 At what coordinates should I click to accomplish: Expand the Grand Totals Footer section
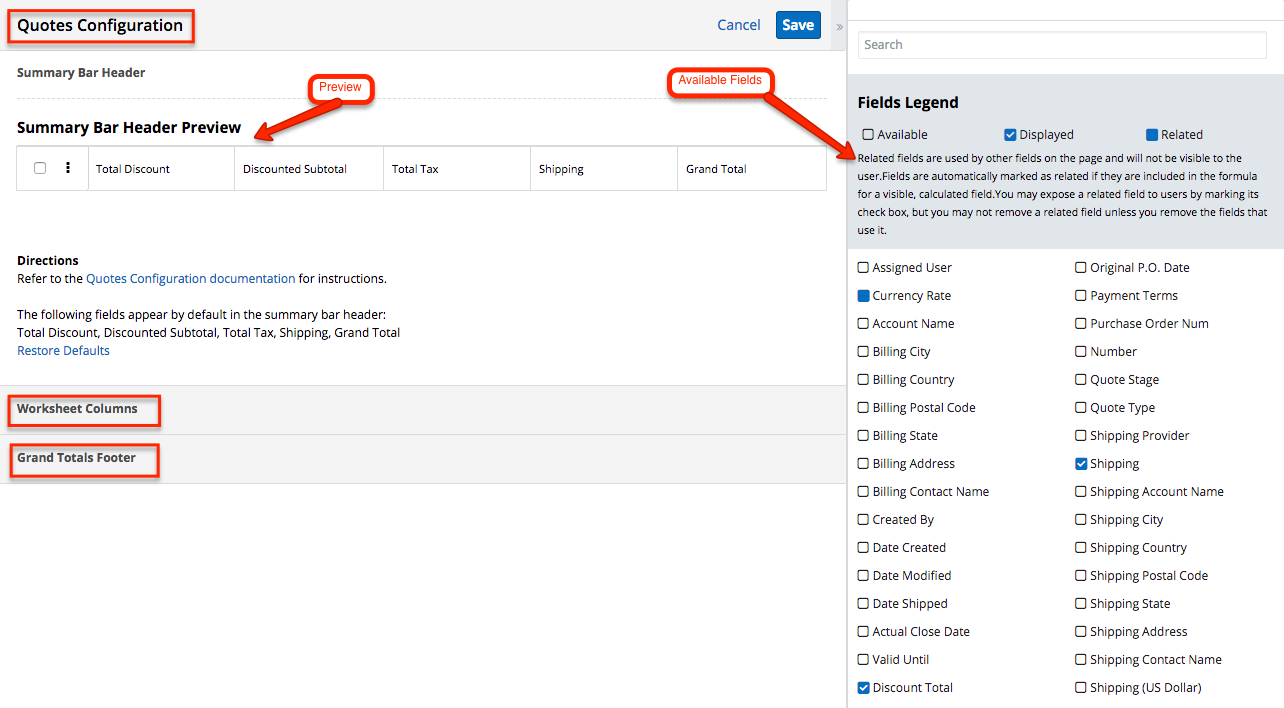point(422,458)
